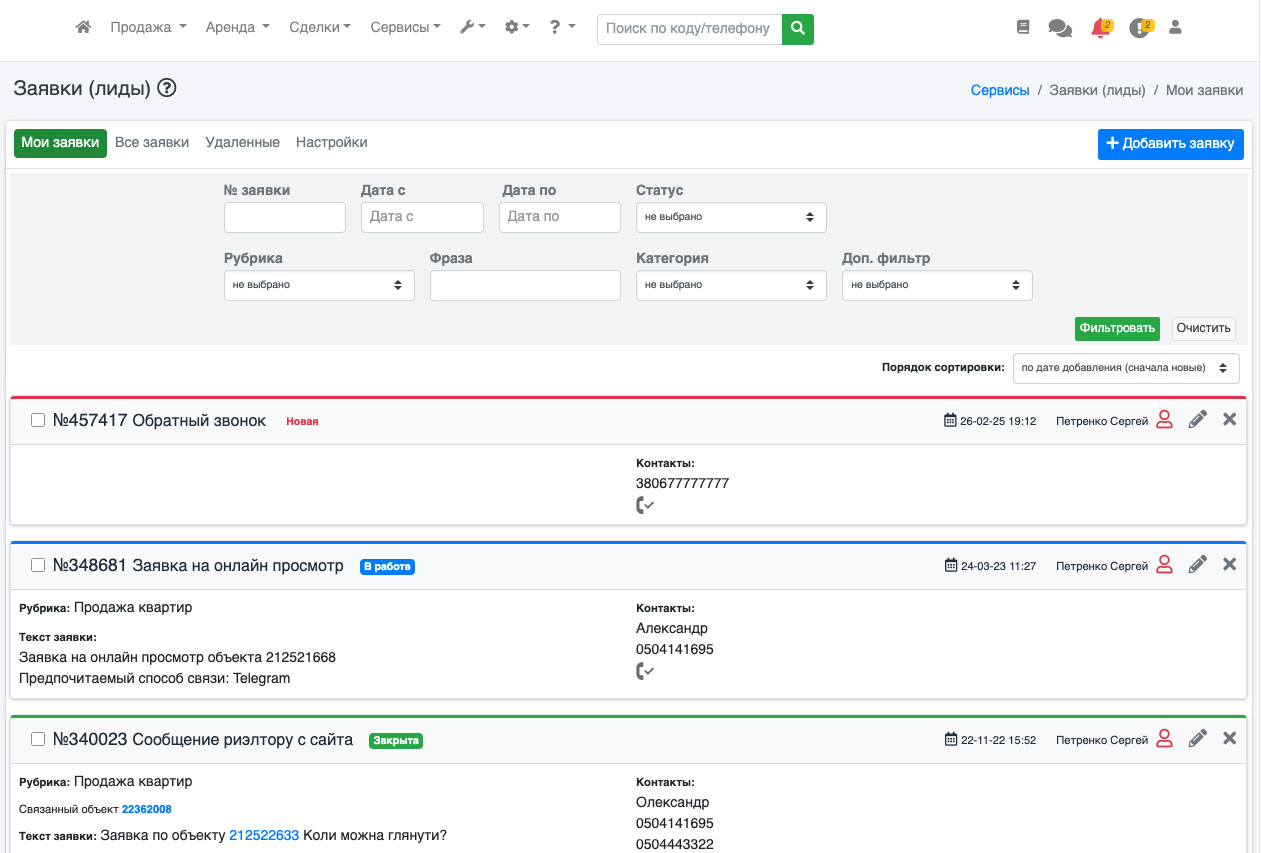
Task: Edit request №457417 with pencil icon
Action: [1197, 421]
